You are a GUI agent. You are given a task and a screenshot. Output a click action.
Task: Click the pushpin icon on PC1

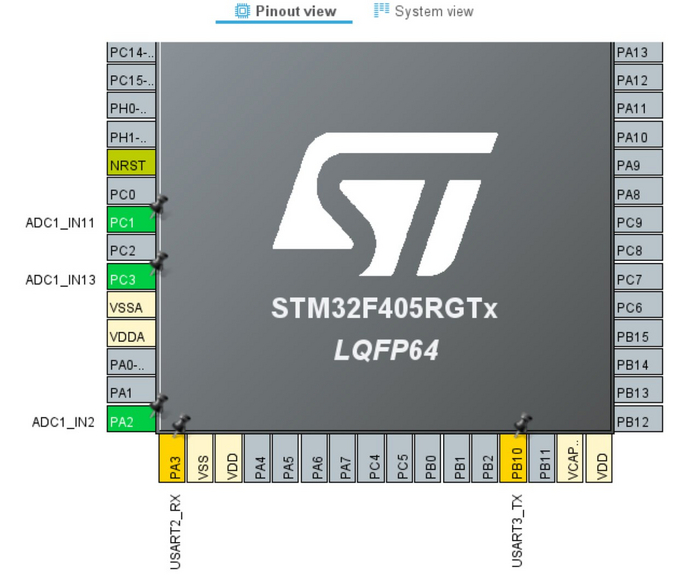pos(159,206)
